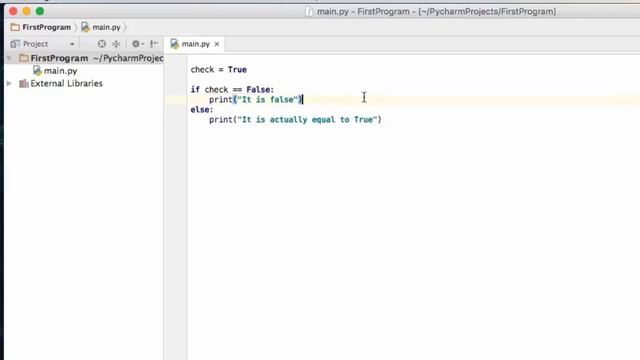Switch to the main.py editor tab
Image resolution: width=640 pixels, height=360 pixels.
[x=196, y=44]
